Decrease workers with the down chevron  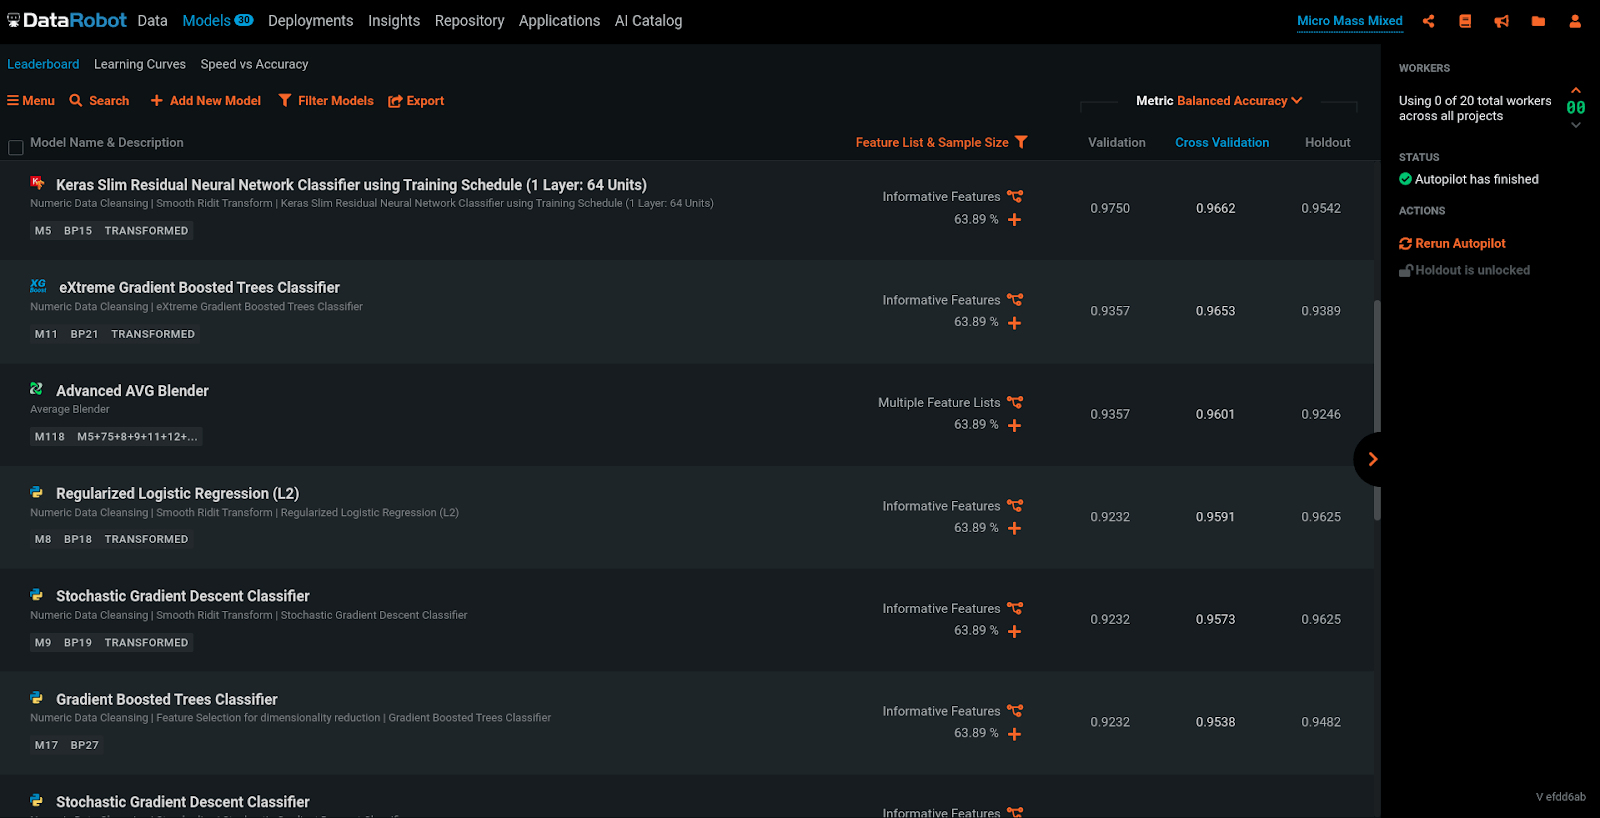click(1576, 125)
